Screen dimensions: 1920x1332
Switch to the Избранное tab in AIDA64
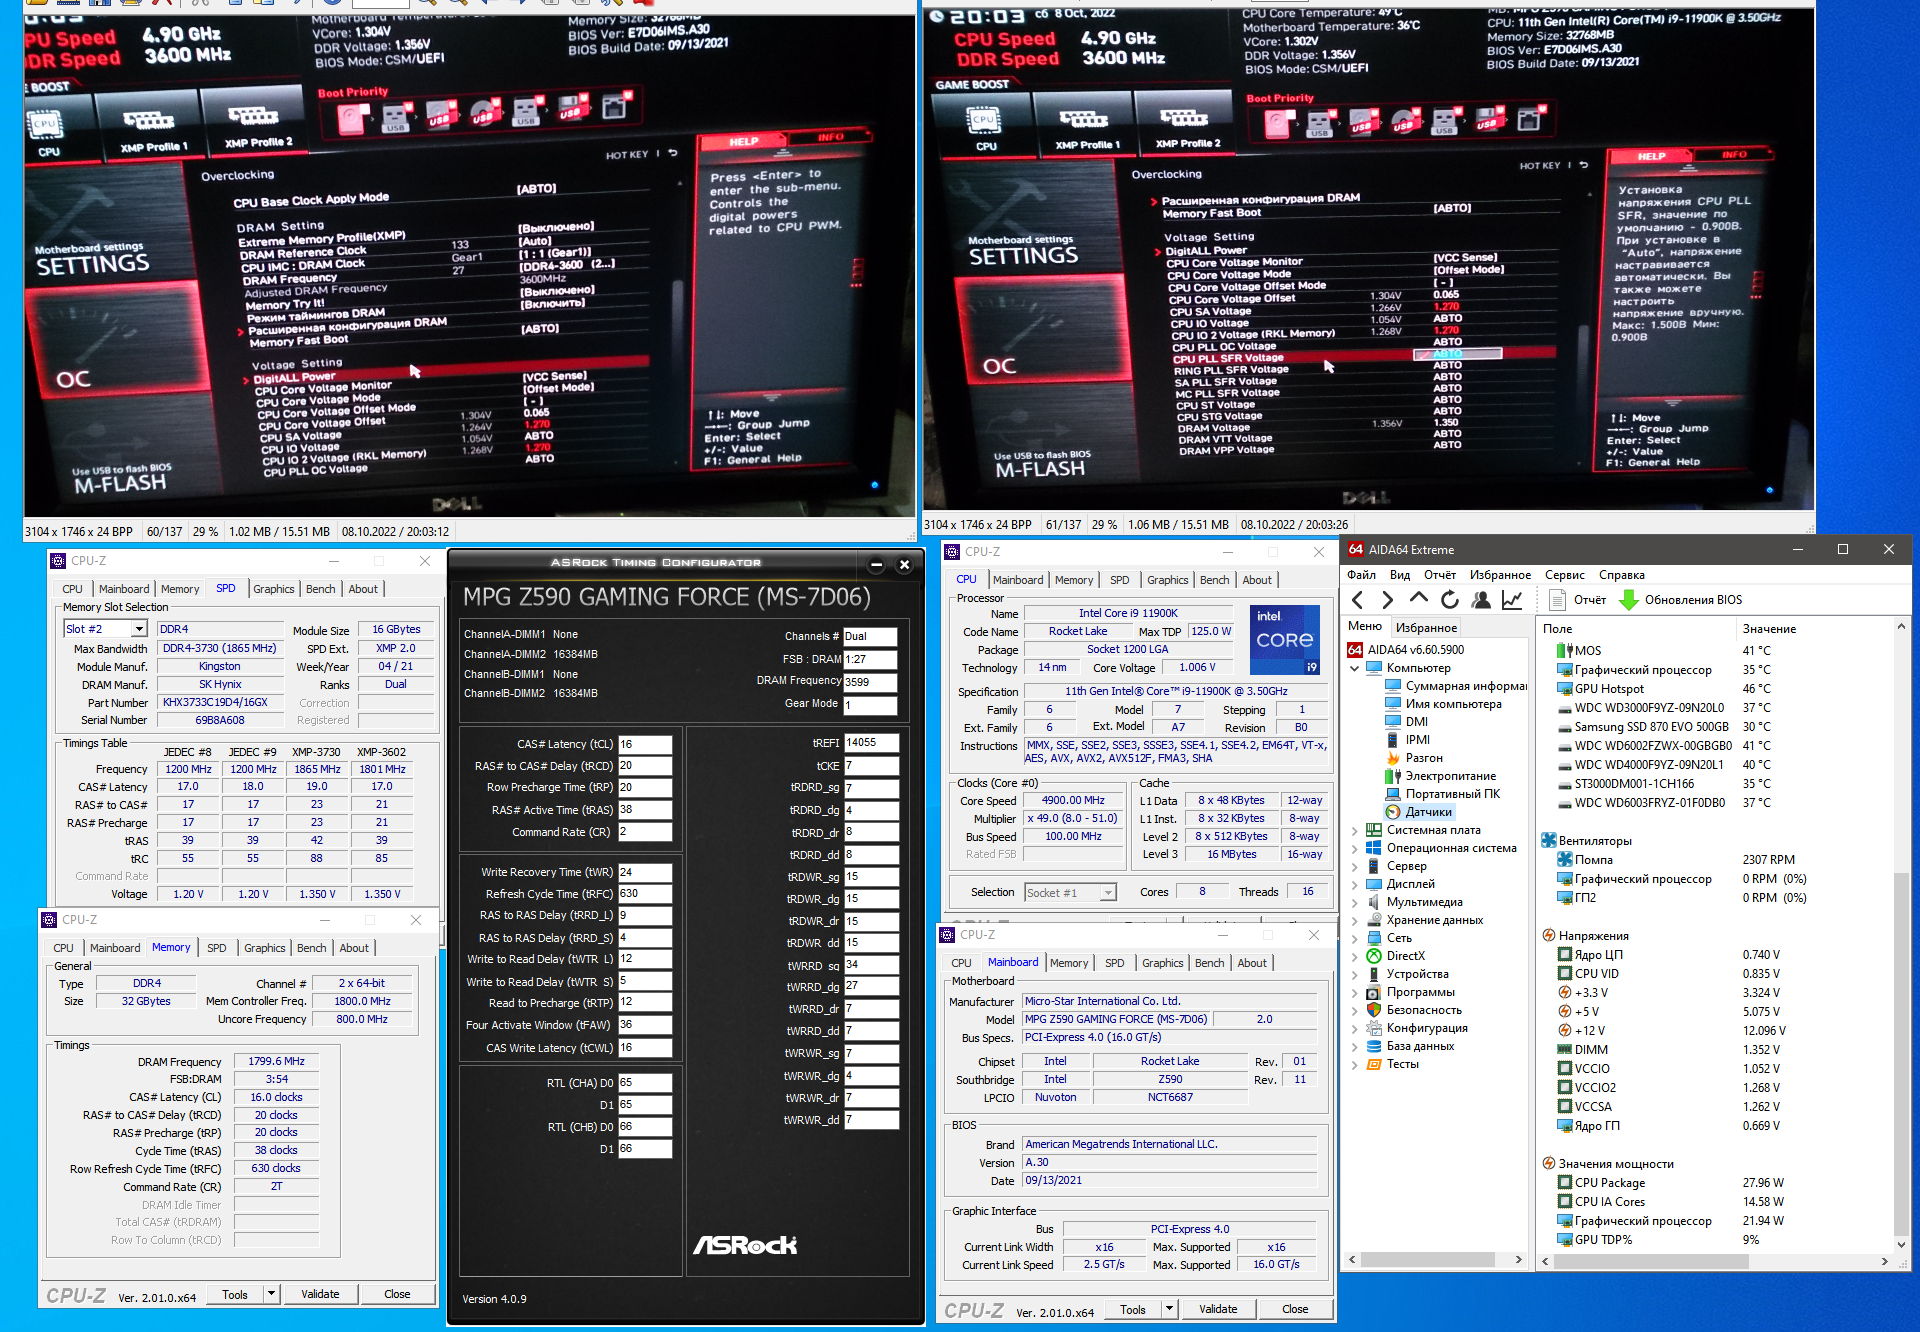coord(1426,628)
